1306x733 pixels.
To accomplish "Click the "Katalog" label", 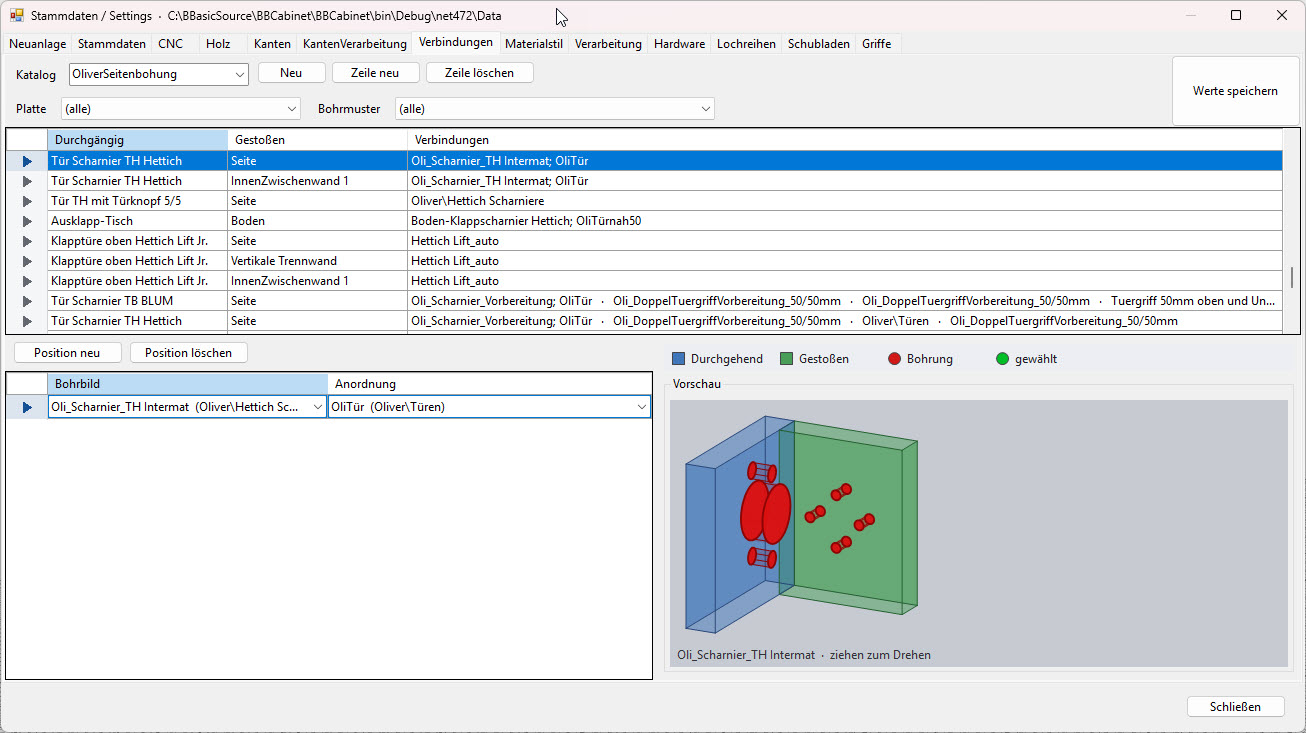I will click(x=36, y=75).
